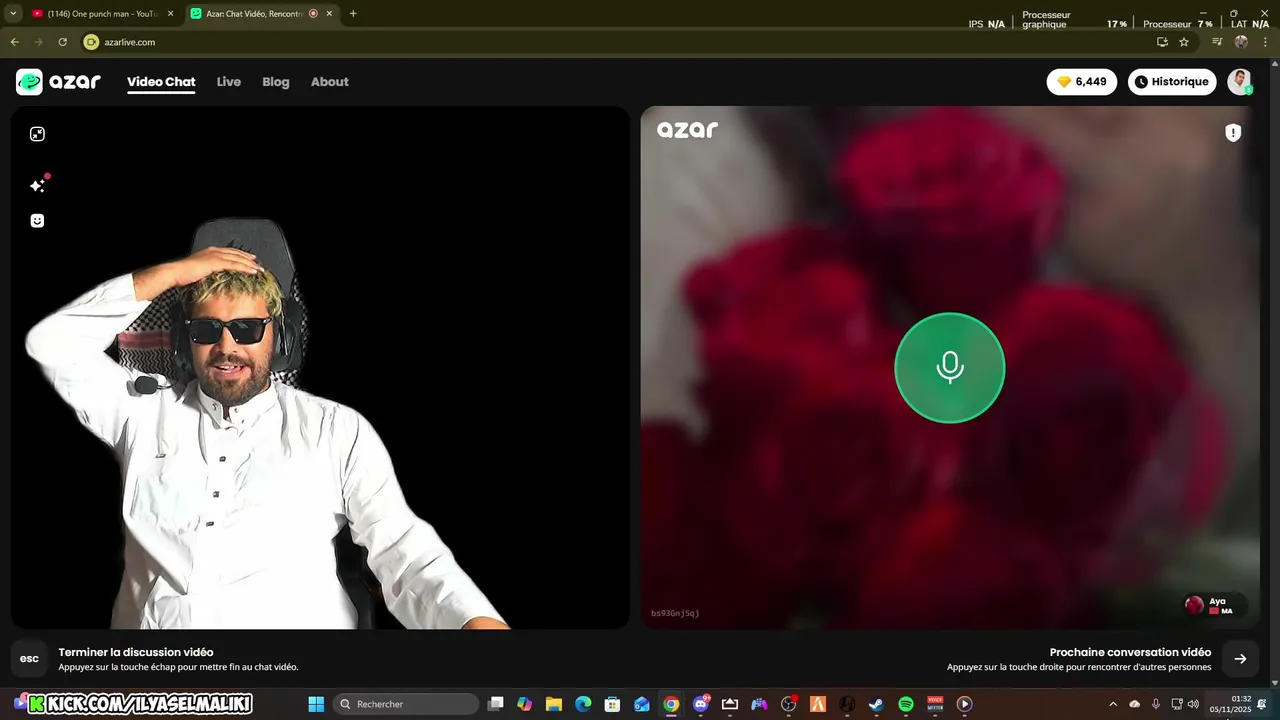Bookmark this page with the star icon
The height and width of the screenshot is (720, 1280).
click(x=1184, y=42)
